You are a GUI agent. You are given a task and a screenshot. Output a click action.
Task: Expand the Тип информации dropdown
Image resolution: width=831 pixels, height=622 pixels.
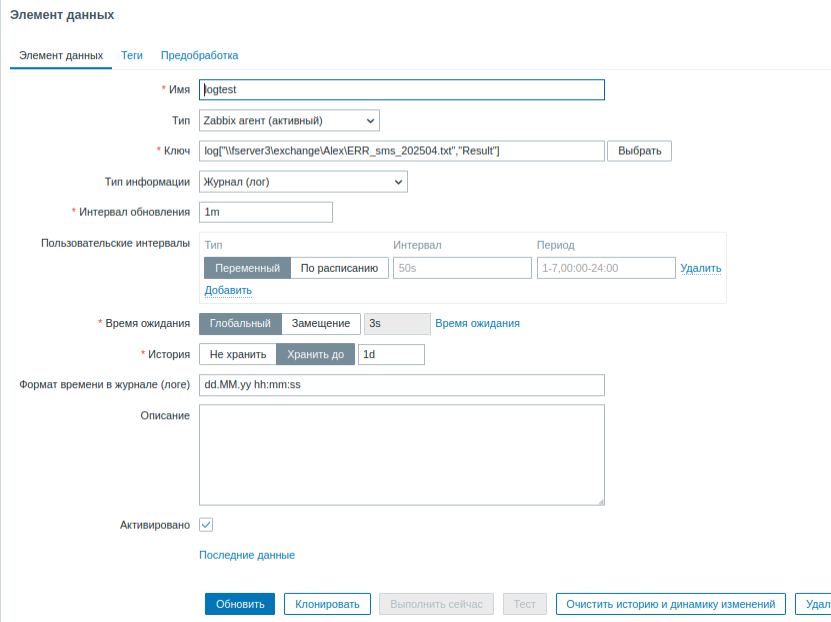[x=303, y=182]
